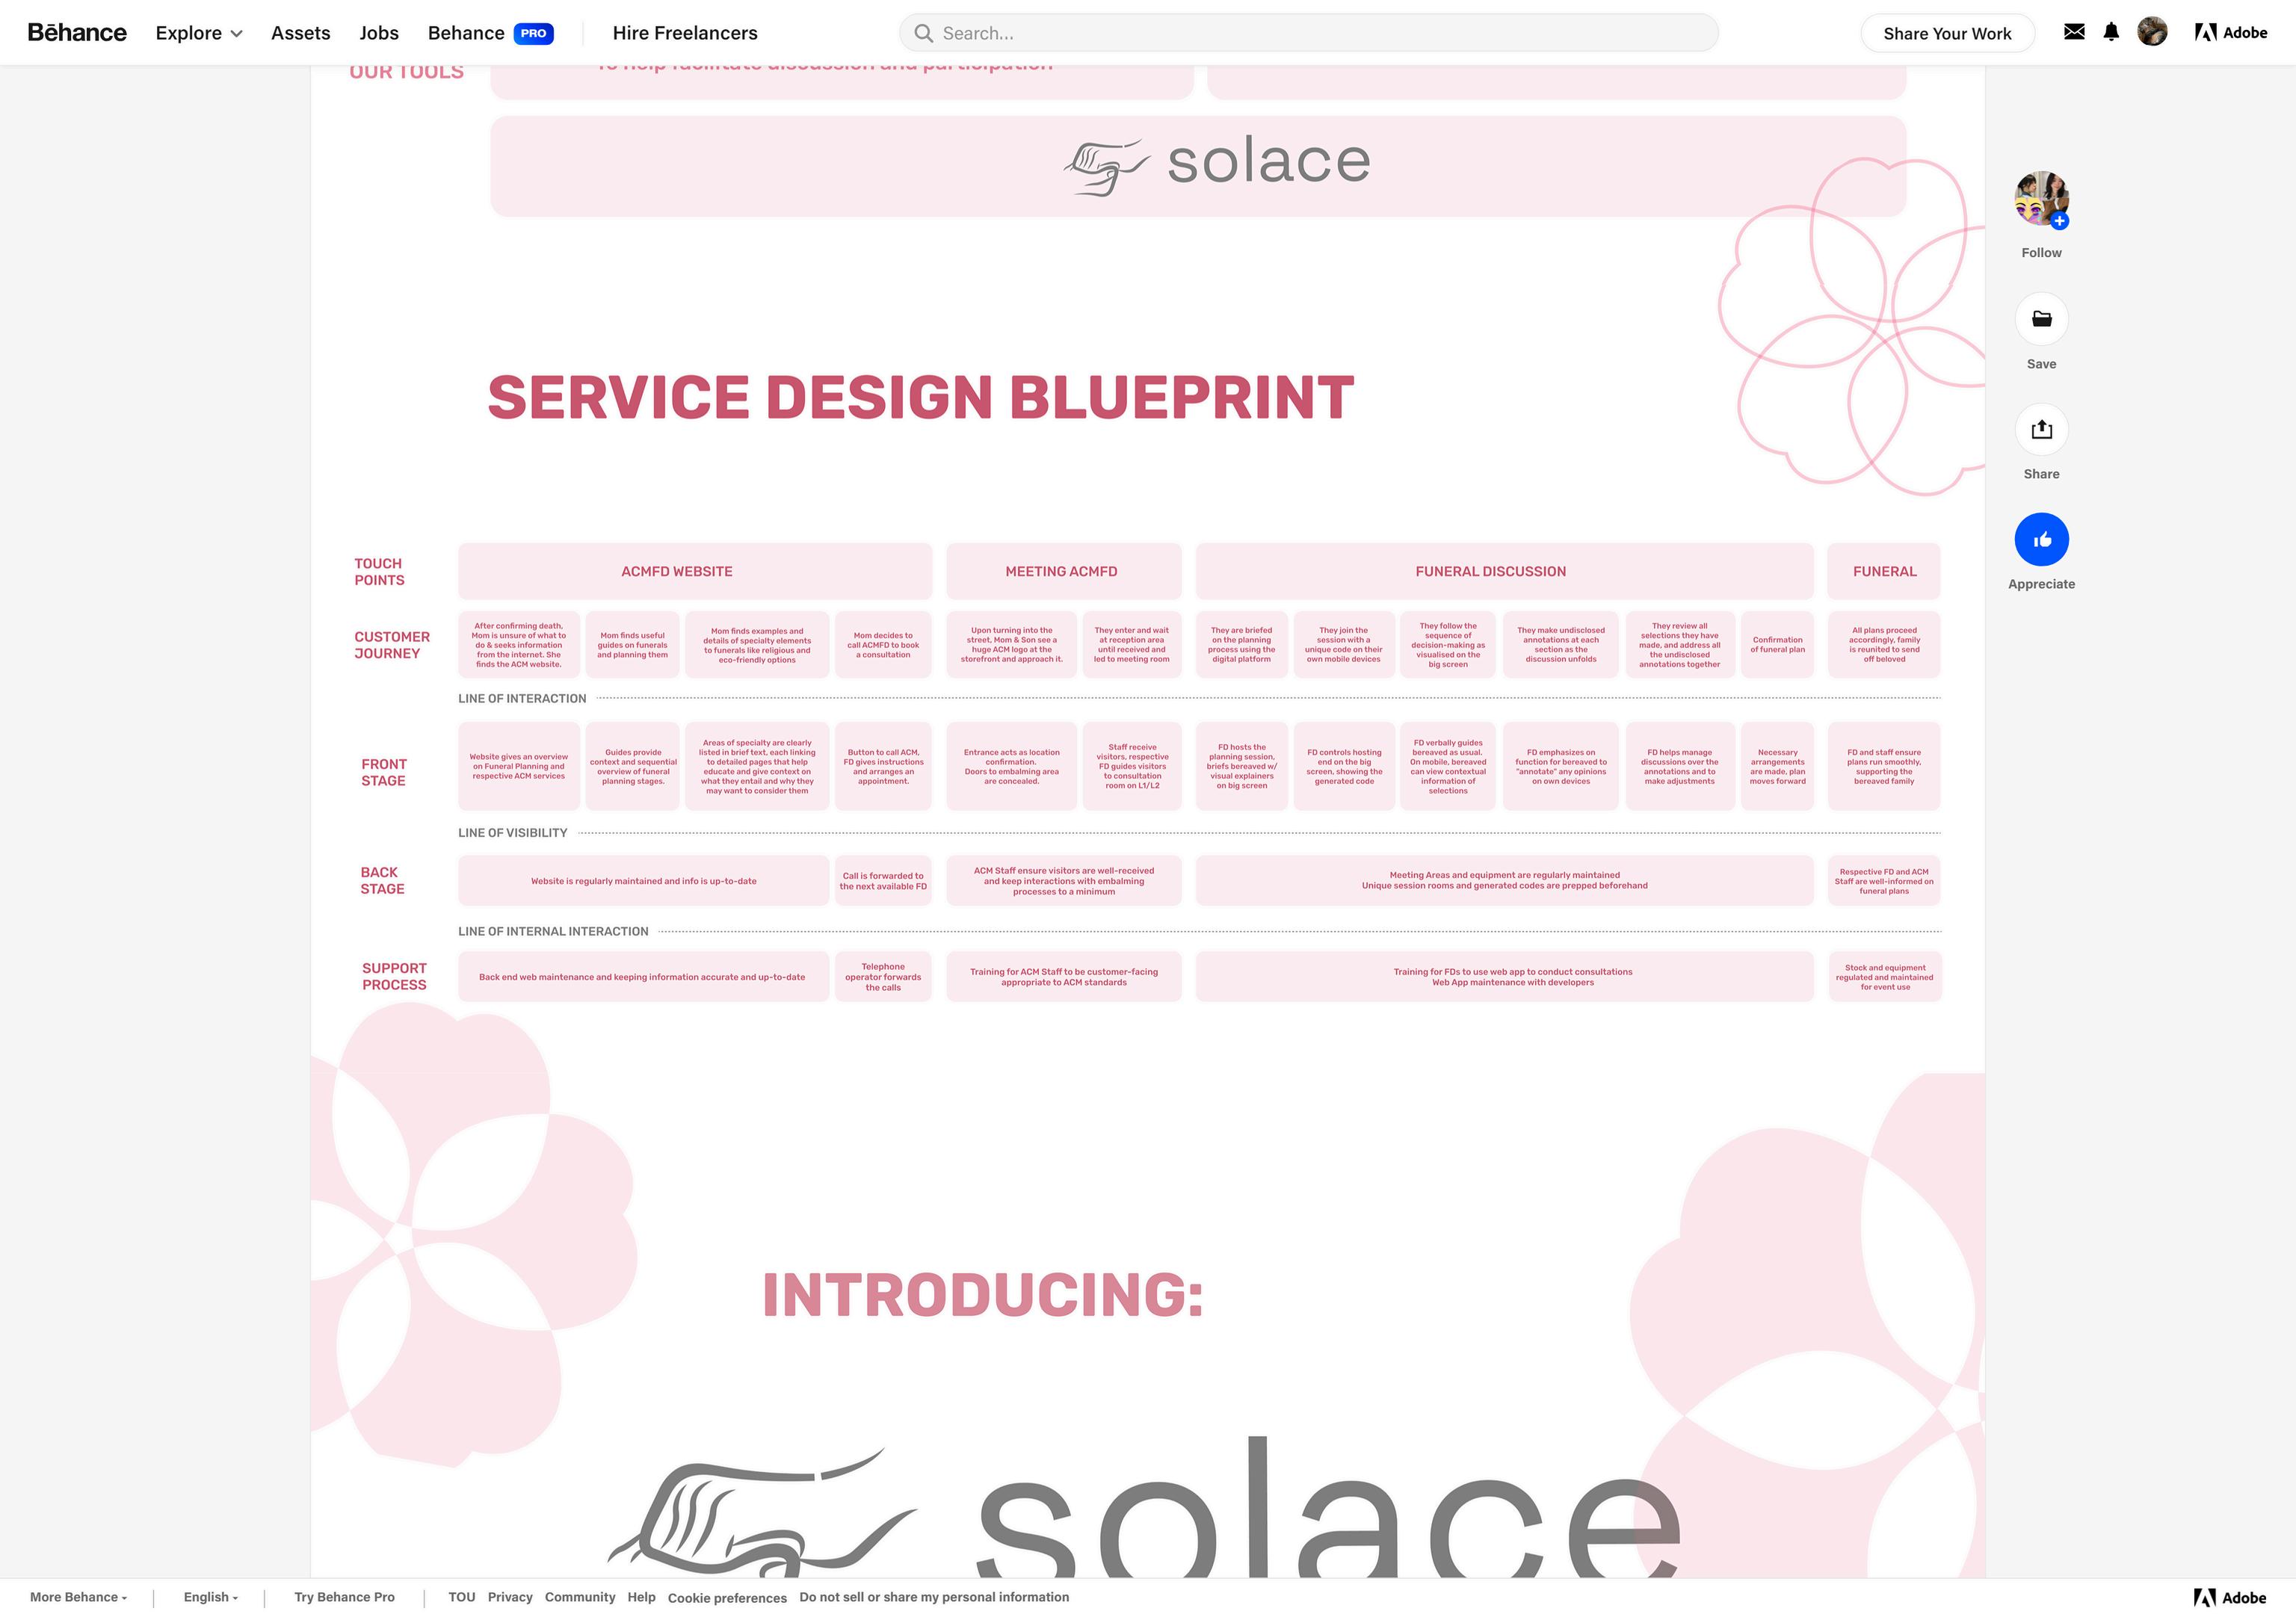Open the notifications bell
This screenshot has height=1617, width=2296.
tap(2111, 32)
